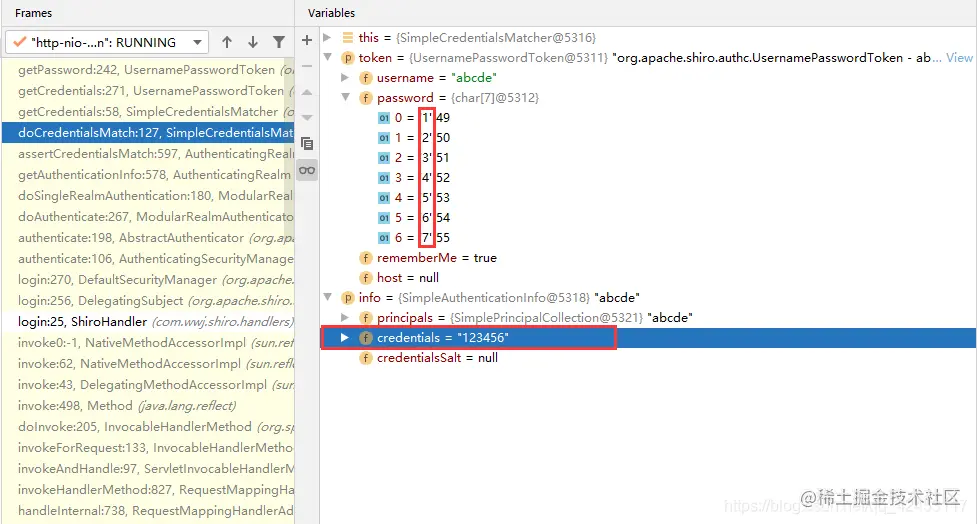
Task: Click the credentials field 'f' icon
Action: point(366,338)
